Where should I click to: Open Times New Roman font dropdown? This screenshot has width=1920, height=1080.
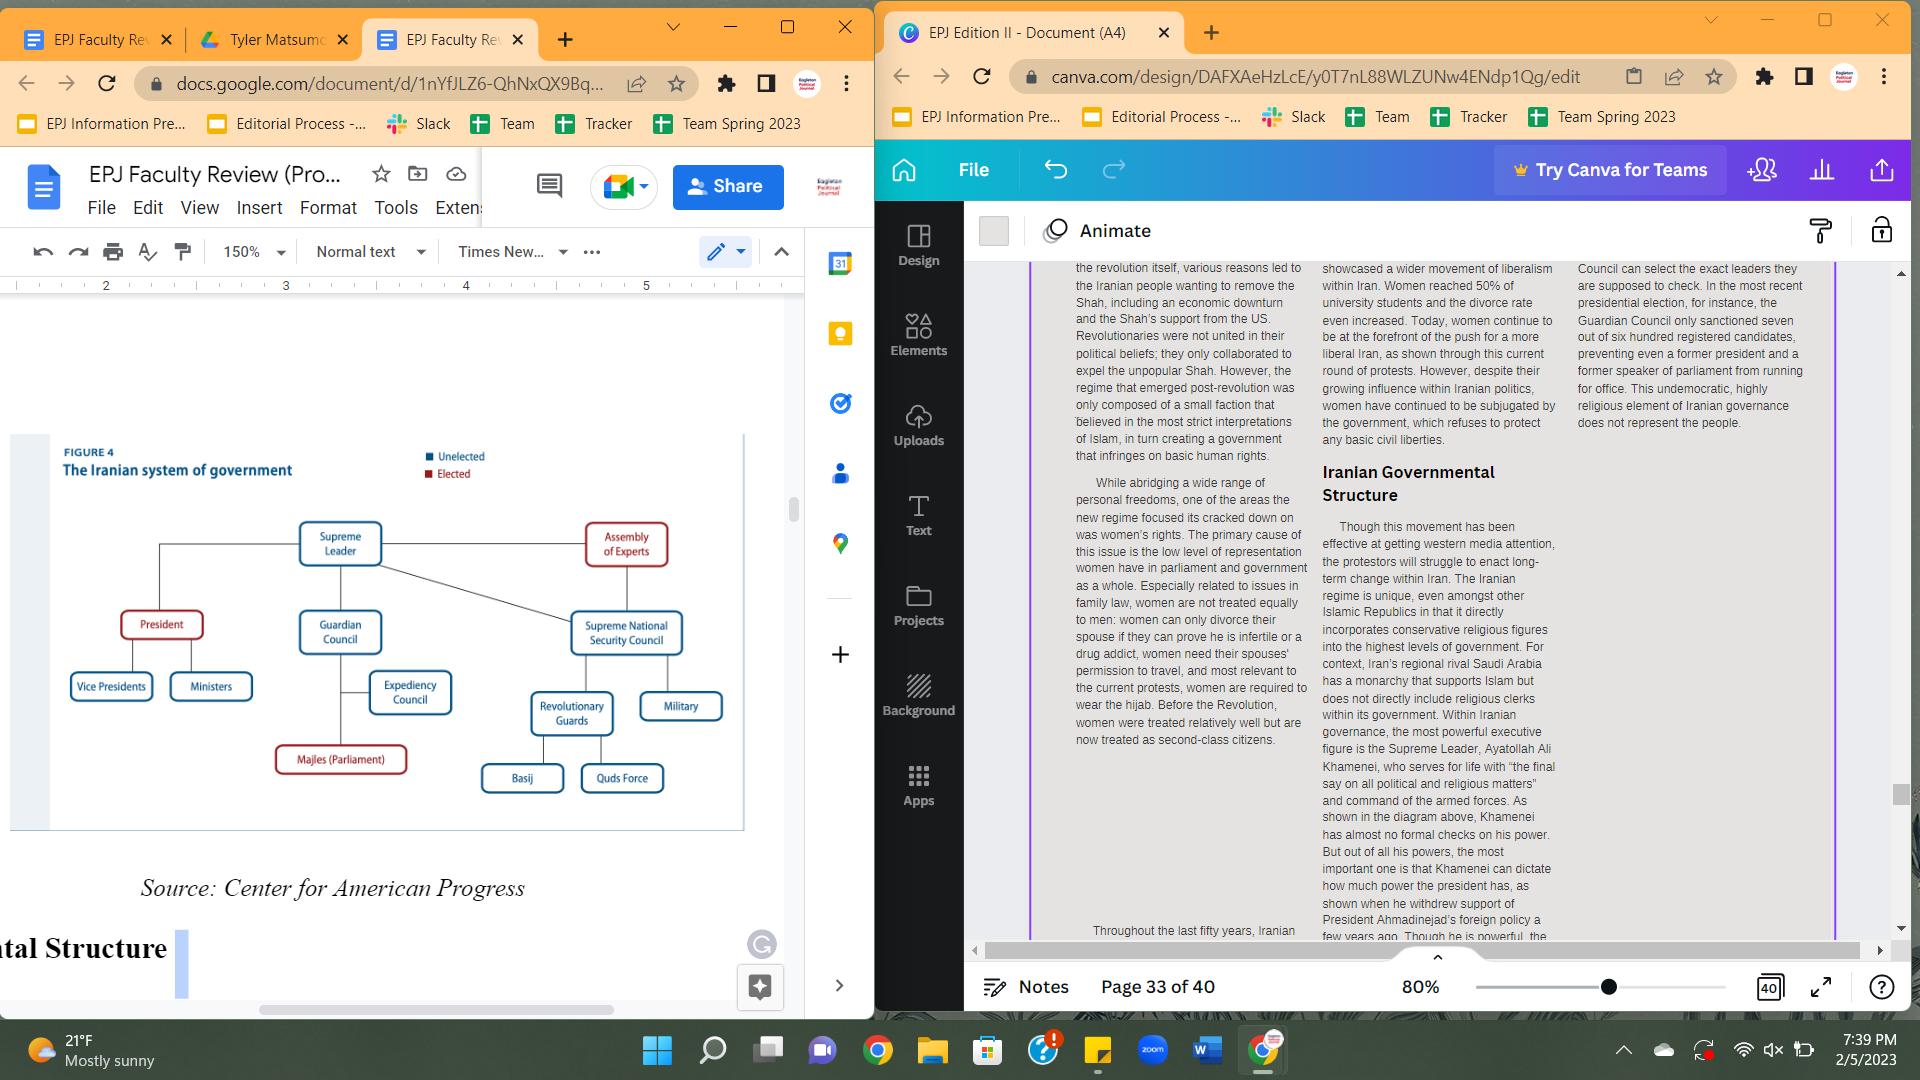(x=512, y=252)
